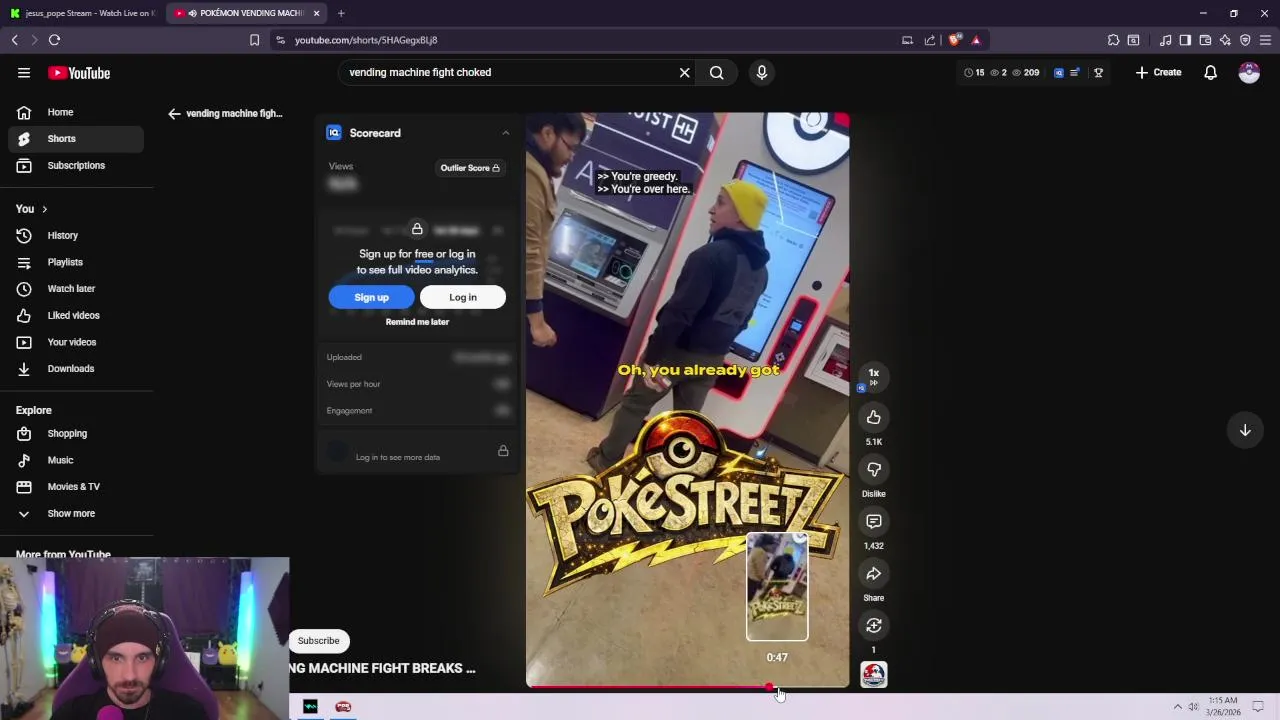Open the YouTube guide hamburger menu
Image resolution: width=1280 pixels, height=720 pixels.
[x=24, y=73]
